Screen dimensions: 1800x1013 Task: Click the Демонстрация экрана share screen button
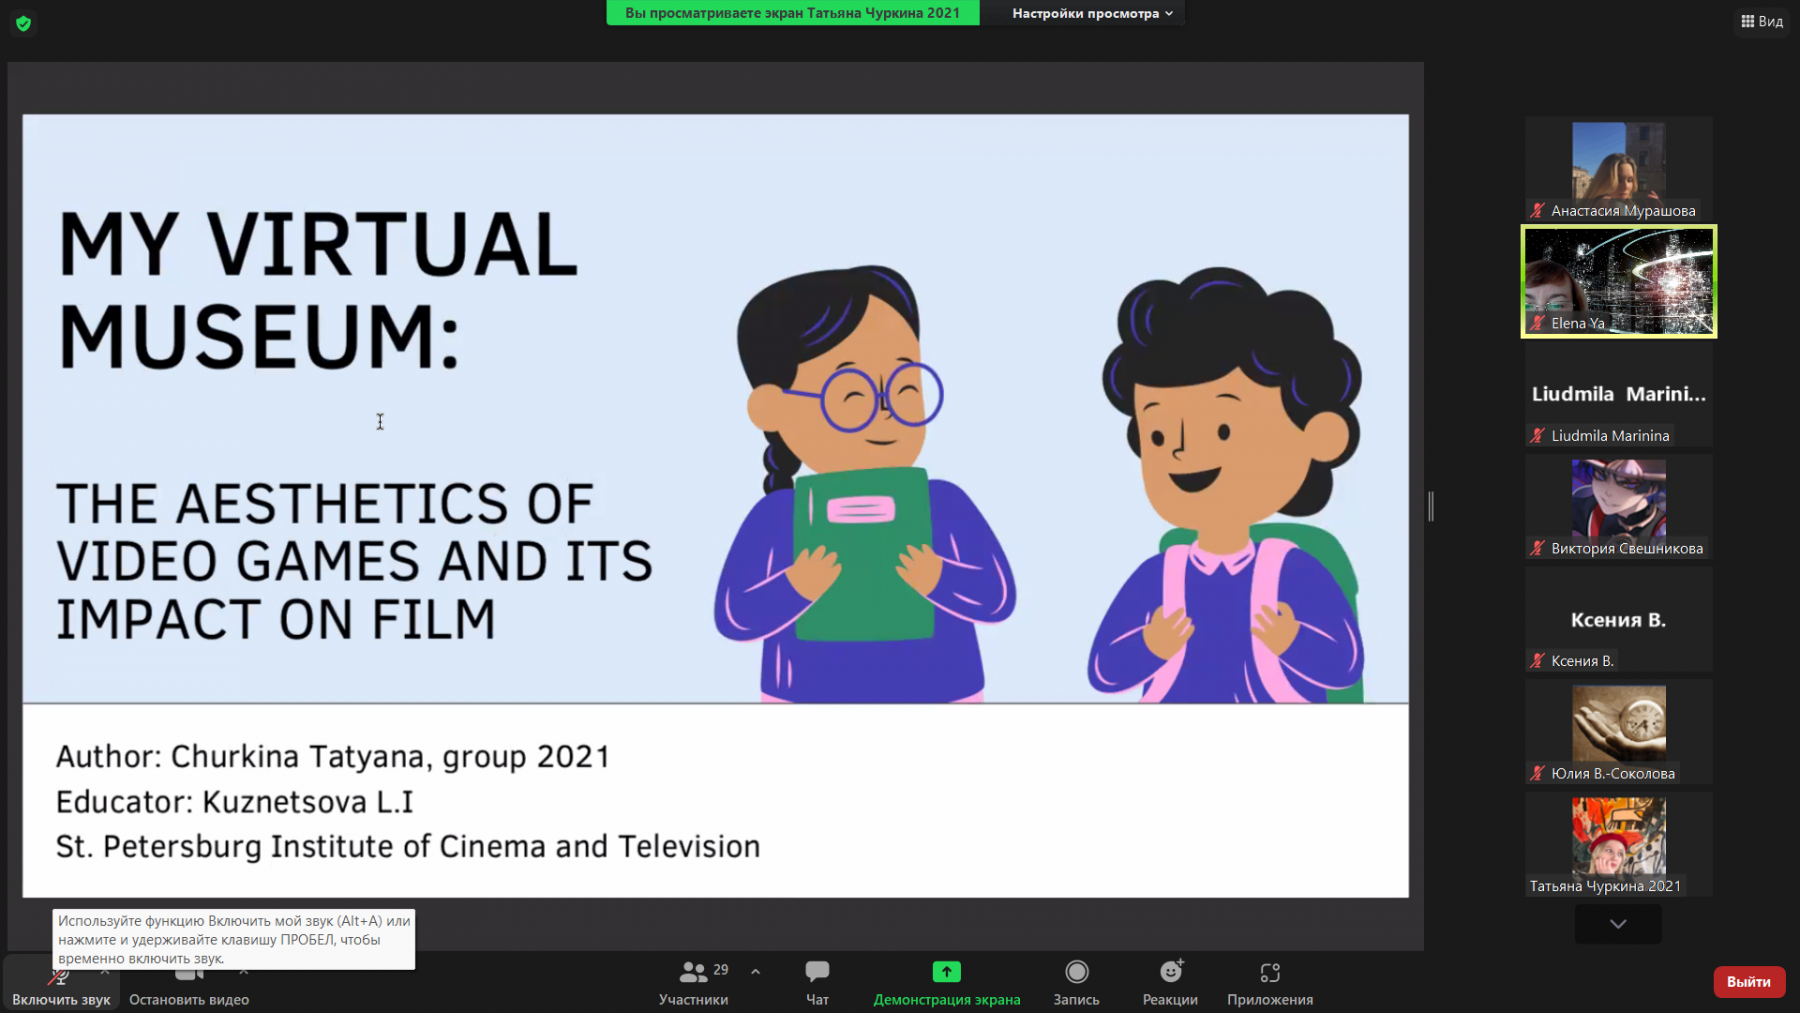tap(946, 983)
